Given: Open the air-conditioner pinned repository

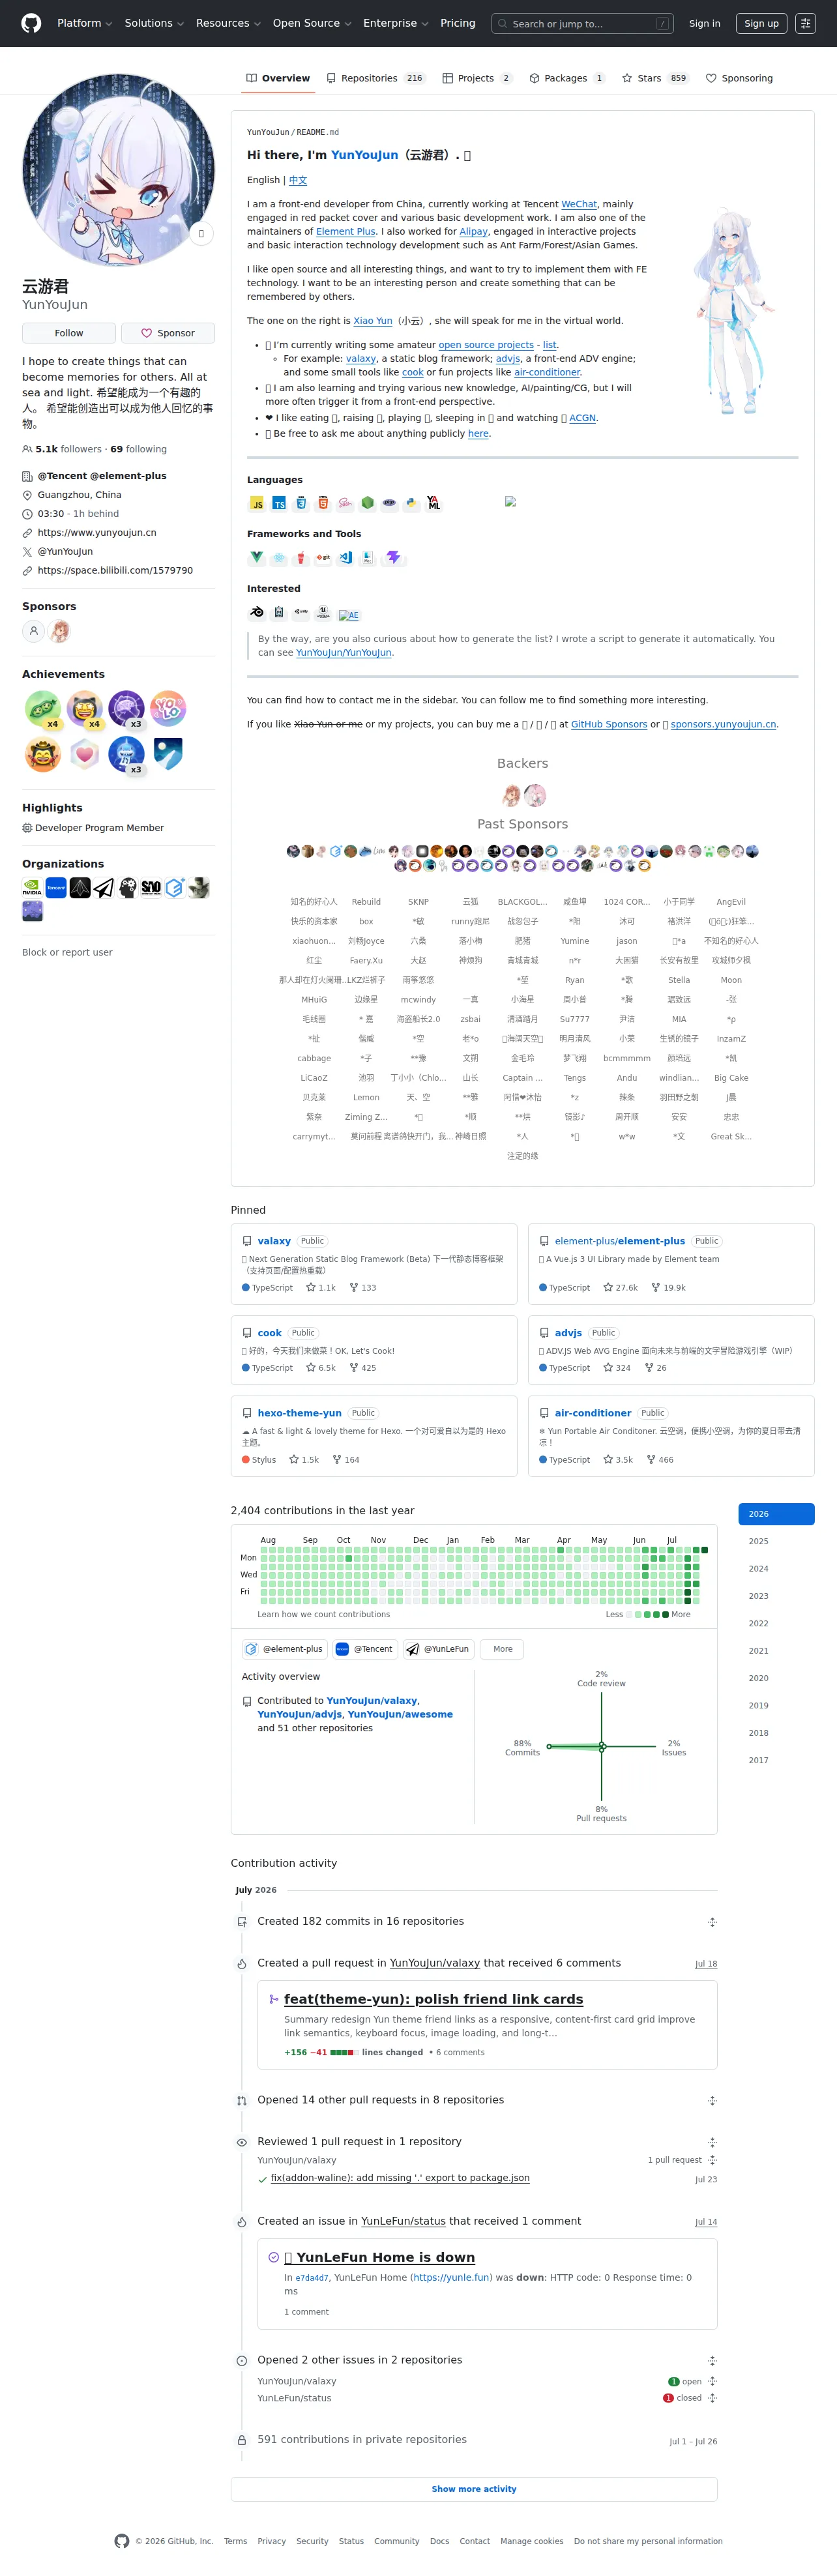Looking at the screenshot, I should pos(593,1413).
